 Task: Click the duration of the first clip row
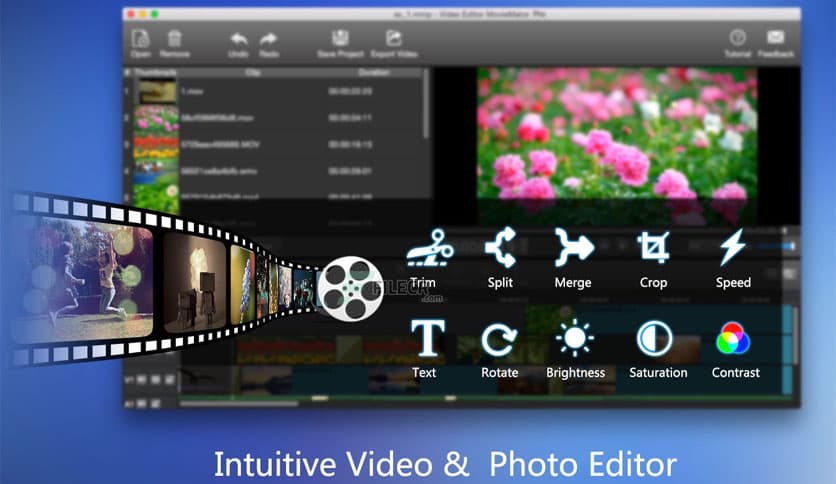coord(350,92)
